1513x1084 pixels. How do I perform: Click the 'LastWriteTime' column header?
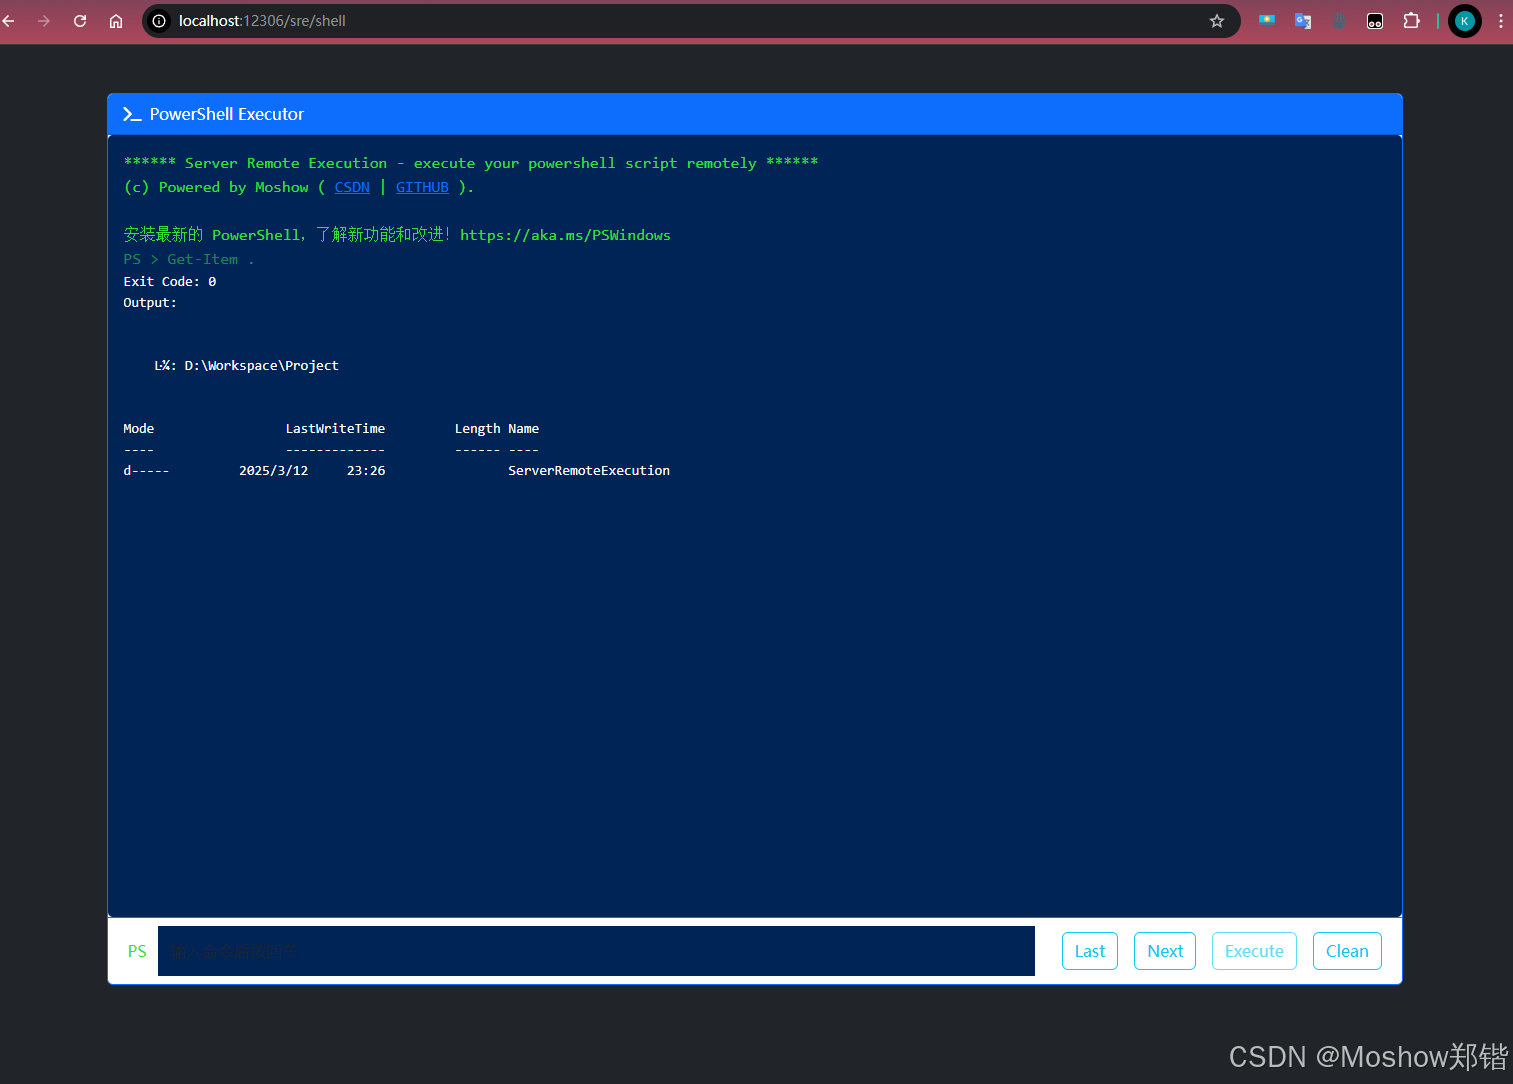335,429
